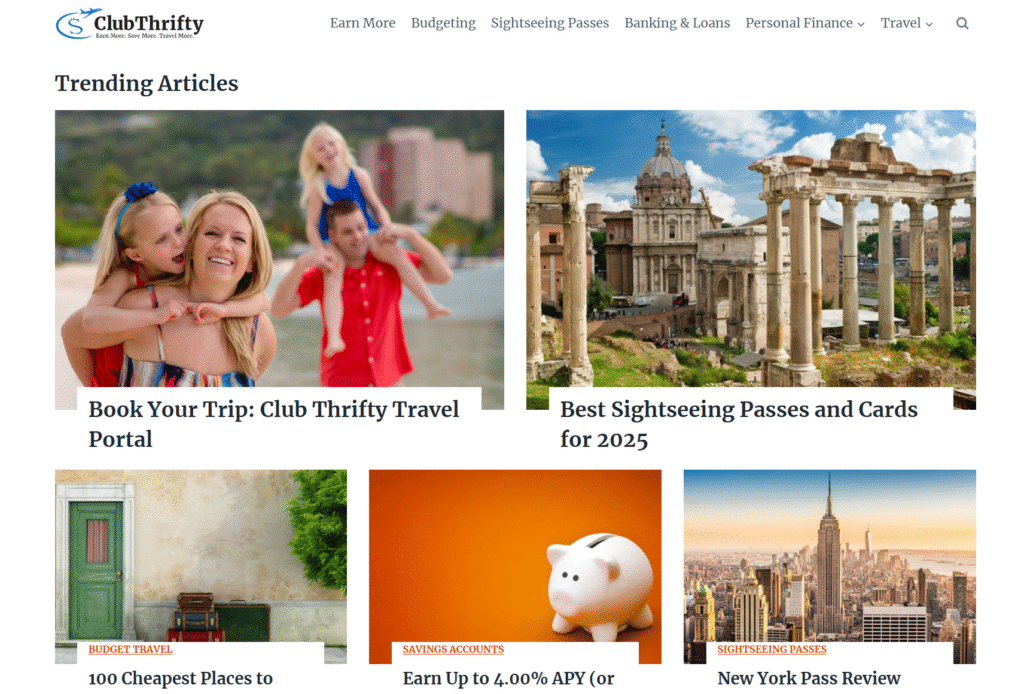
Task: Open the ClubThrifty logo homepage link
Action: pos(129,24)
